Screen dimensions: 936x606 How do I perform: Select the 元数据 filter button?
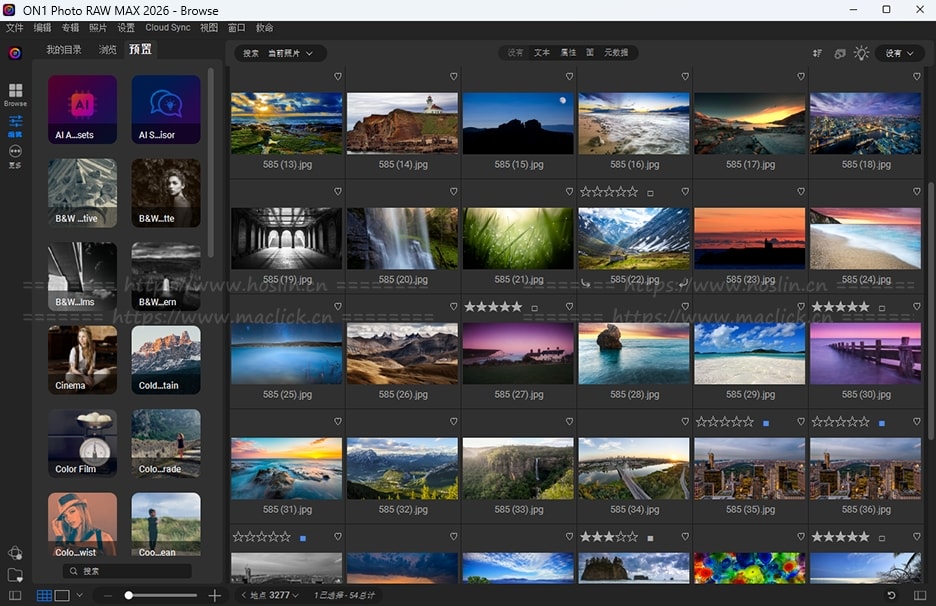[617, 53]
